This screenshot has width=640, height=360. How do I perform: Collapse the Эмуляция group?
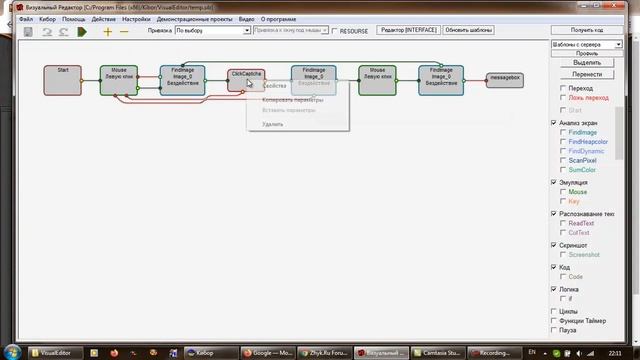(x=554, y=182)
